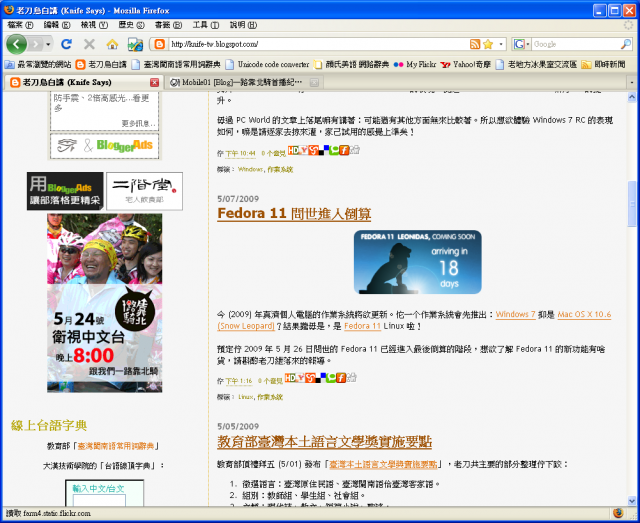Image resolution: width=640 pixels, height=523 pixels.
Task: Click the forward navigation arrow
Action: [x=36, y=44]
